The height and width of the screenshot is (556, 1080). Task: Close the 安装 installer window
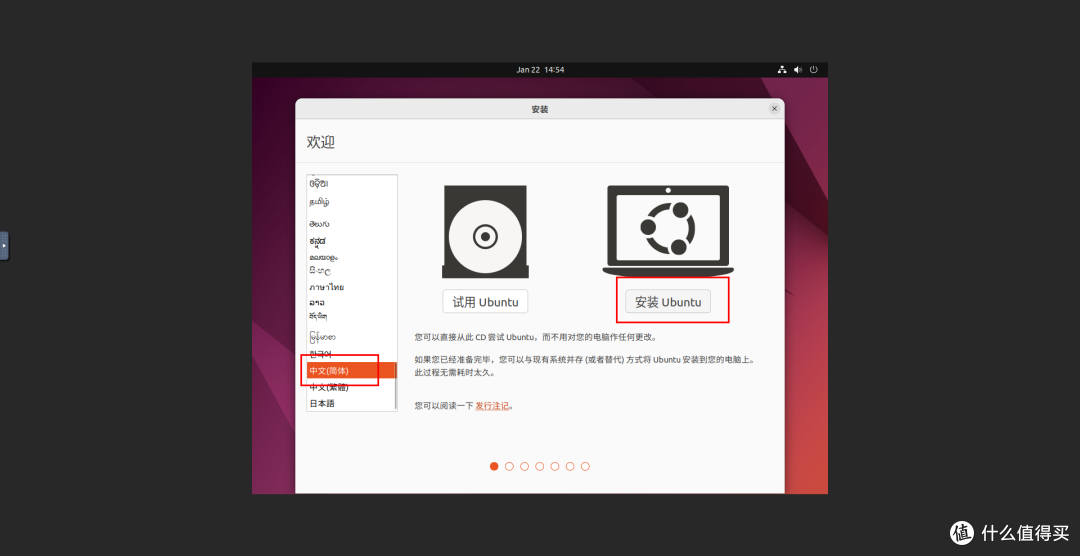click(x=774, y=109)
